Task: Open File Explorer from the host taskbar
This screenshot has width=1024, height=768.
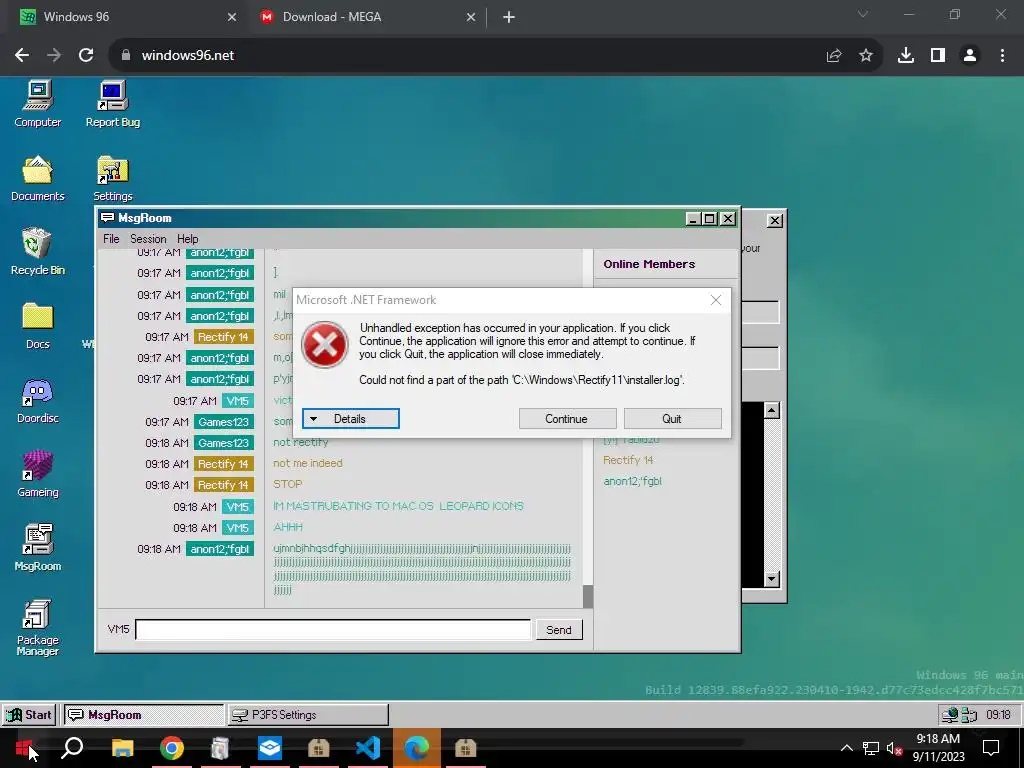Action: (x=122, y=748)
